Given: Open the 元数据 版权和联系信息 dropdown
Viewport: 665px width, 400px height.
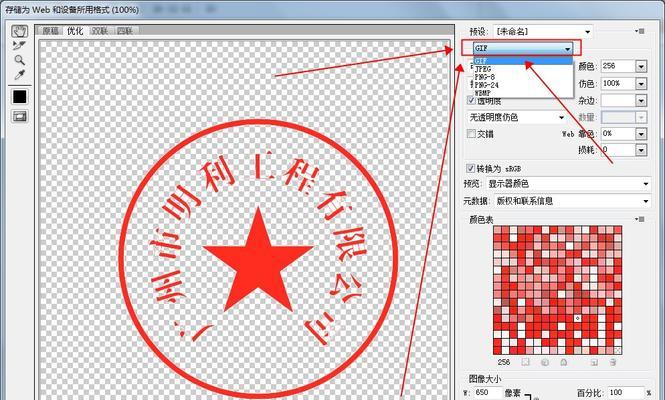Looking at the screenshot, I should tap(572, 201).
